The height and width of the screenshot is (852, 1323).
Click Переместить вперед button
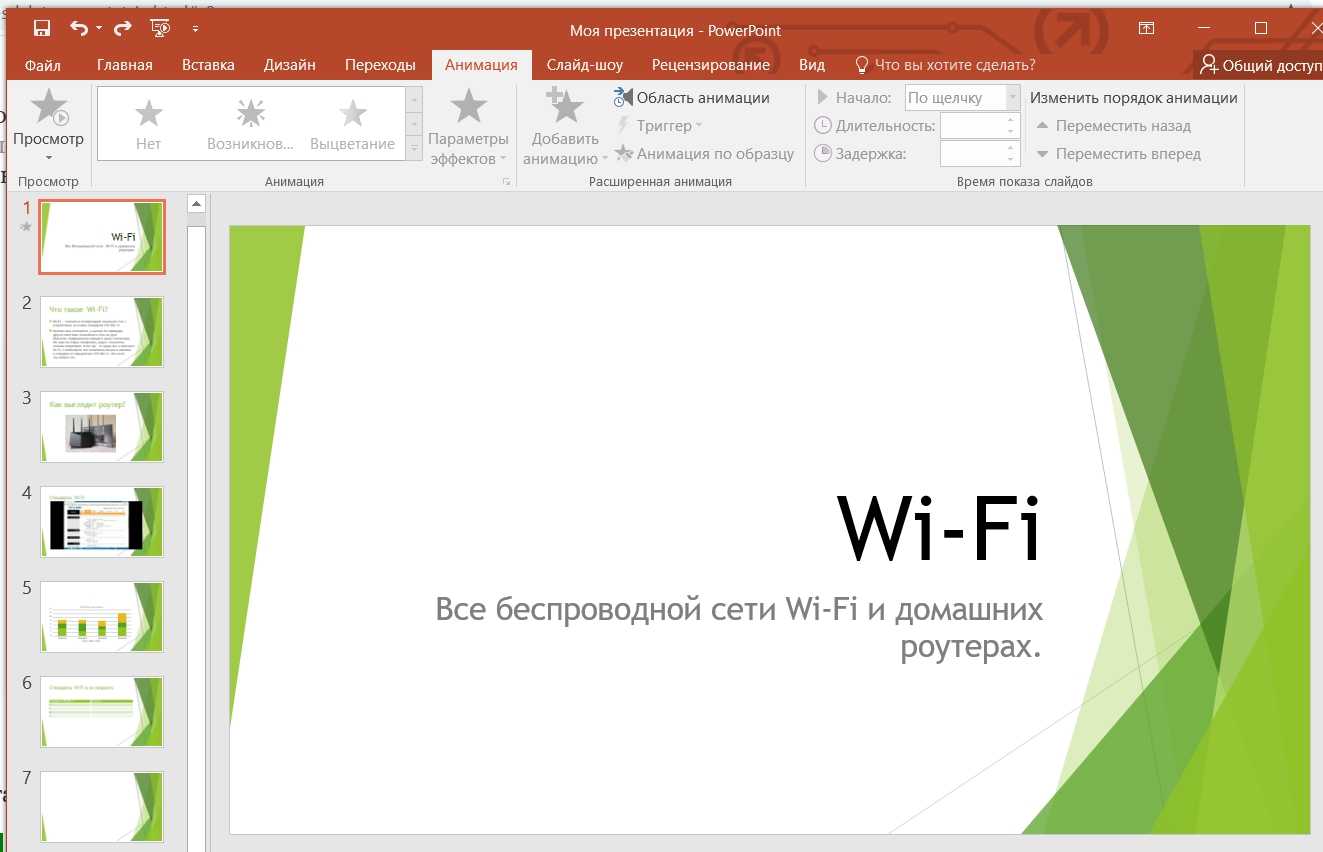tap(1118, 154)
